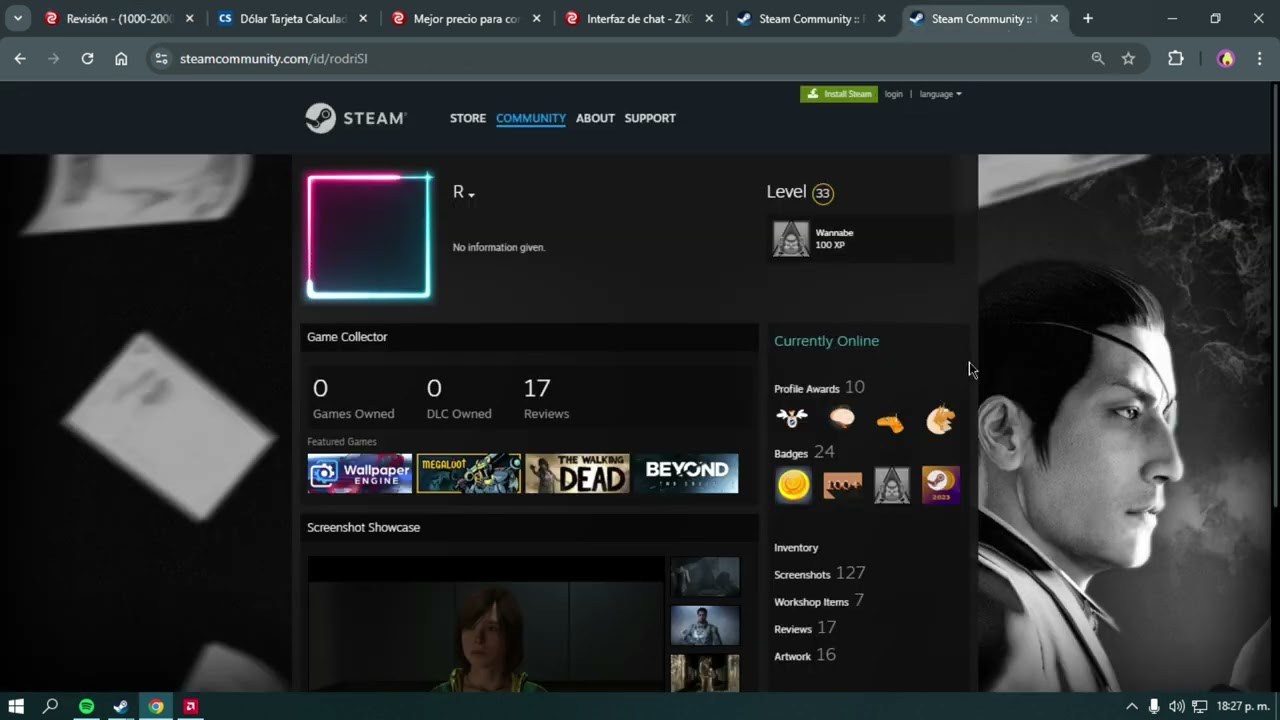Click the grey pyramid figure badge in Badges row

[x=892, y=485]
